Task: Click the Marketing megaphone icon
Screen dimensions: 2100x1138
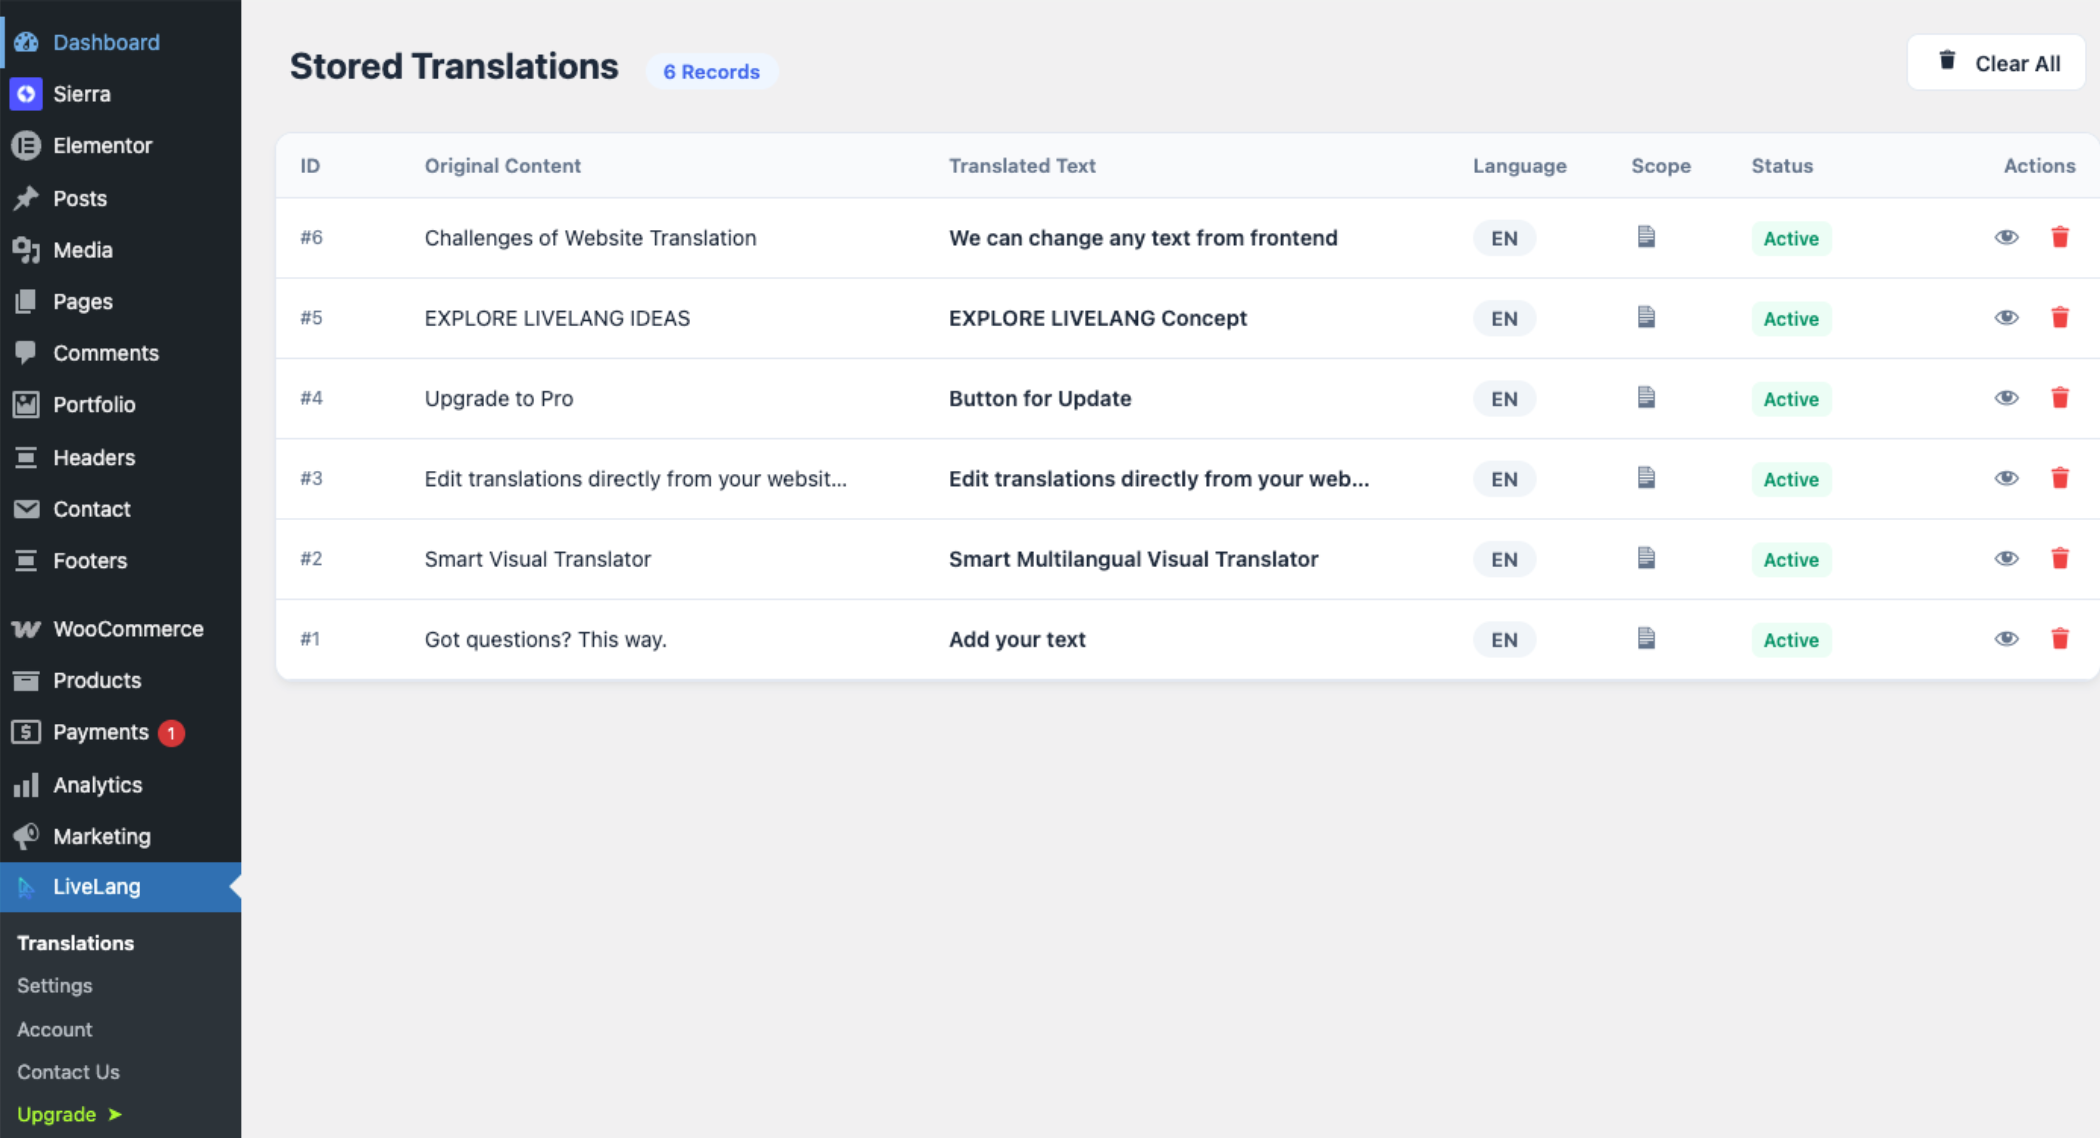Action: [26, 836]
